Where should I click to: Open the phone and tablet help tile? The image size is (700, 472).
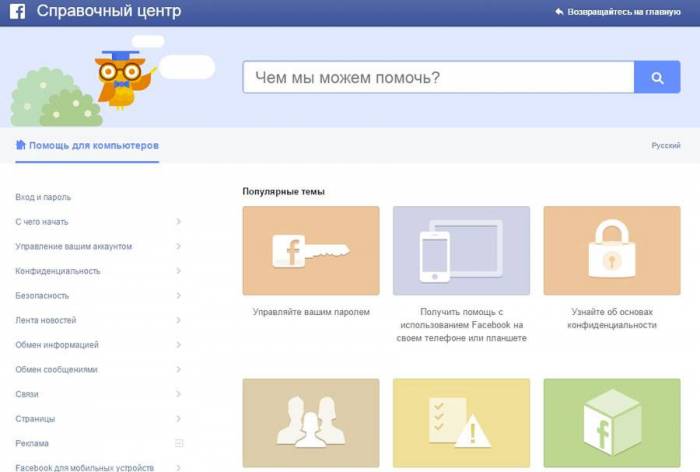(x=461, y=250)
